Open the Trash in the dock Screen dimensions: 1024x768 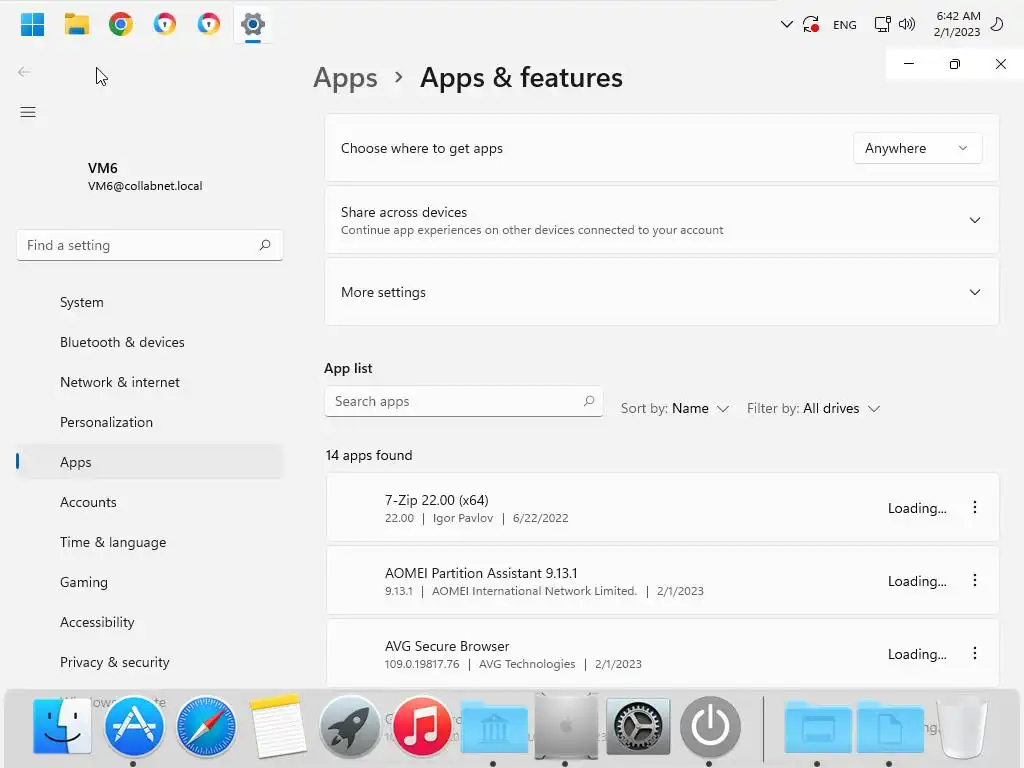pyautogui.click(x=962, y=727)
